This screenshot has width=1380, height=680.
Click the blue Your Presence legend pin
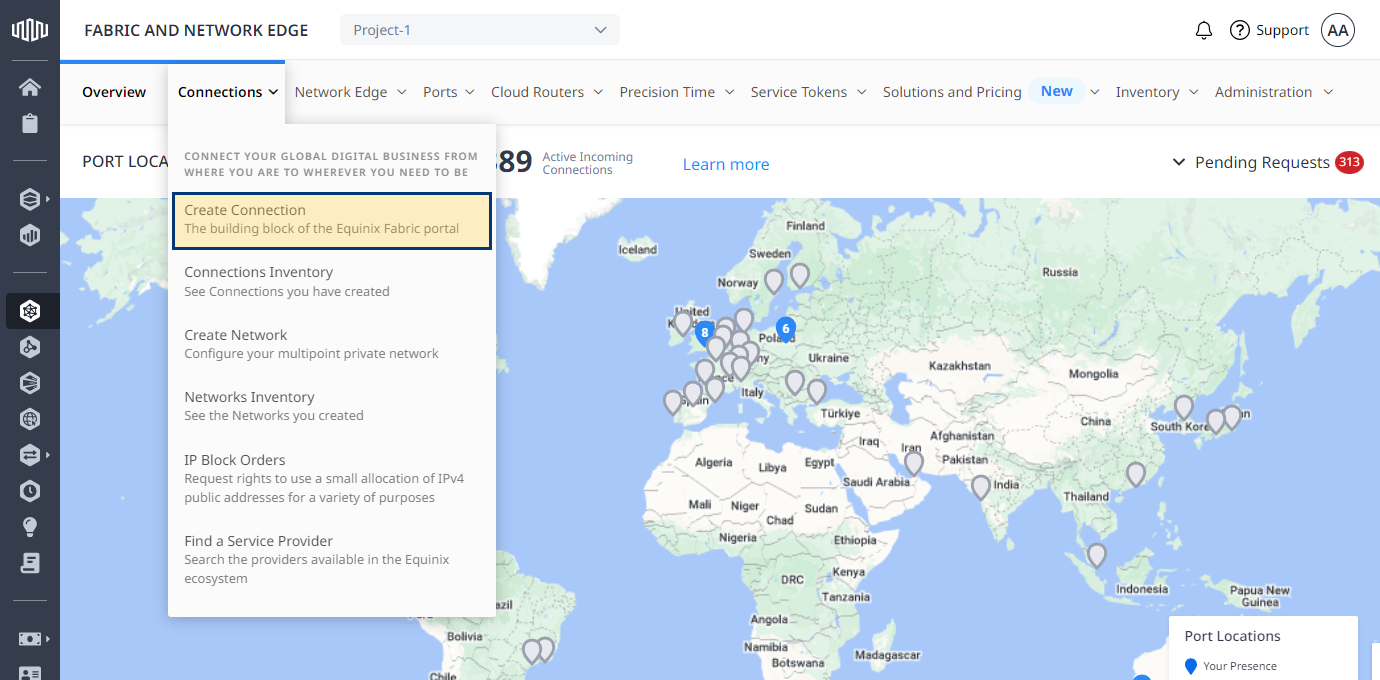pos(1190,666)
